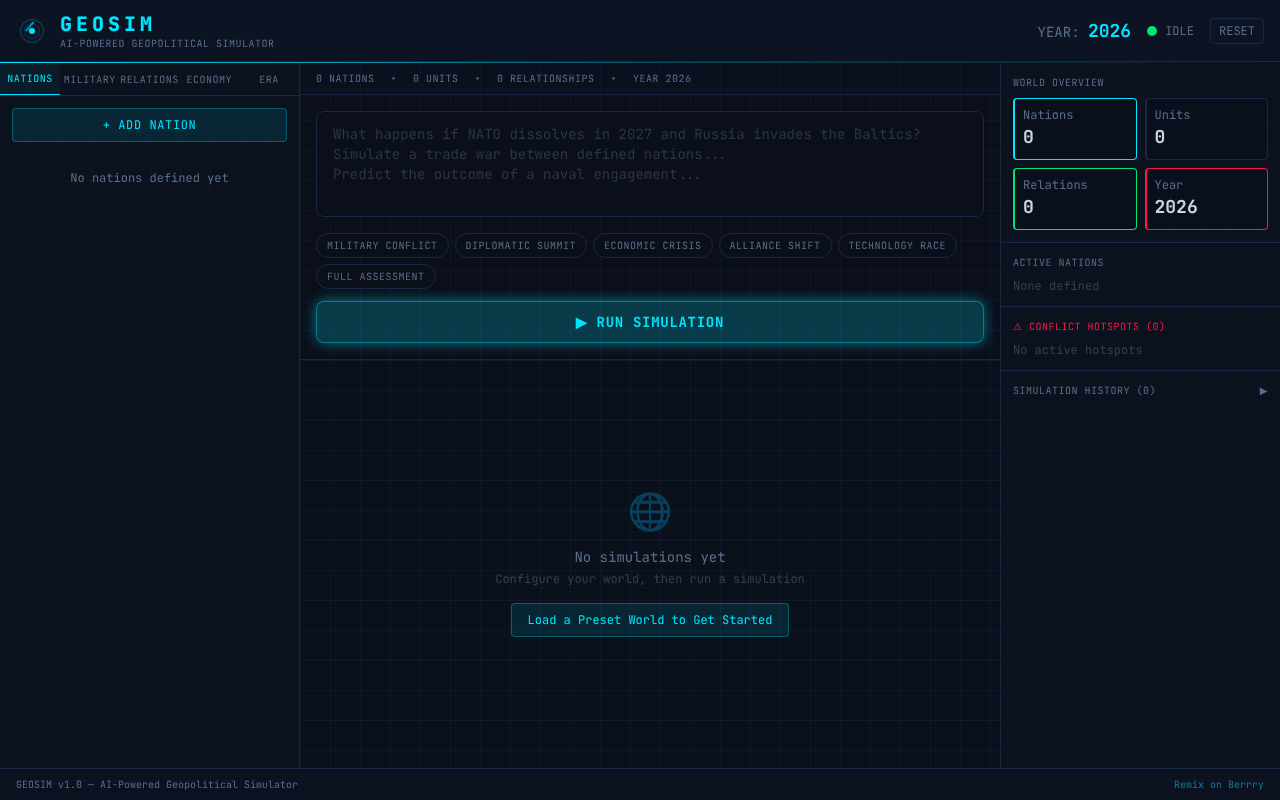Open the MILITARY tab
The height and width of the screenshot is (800, 1280).
[89, 79]
